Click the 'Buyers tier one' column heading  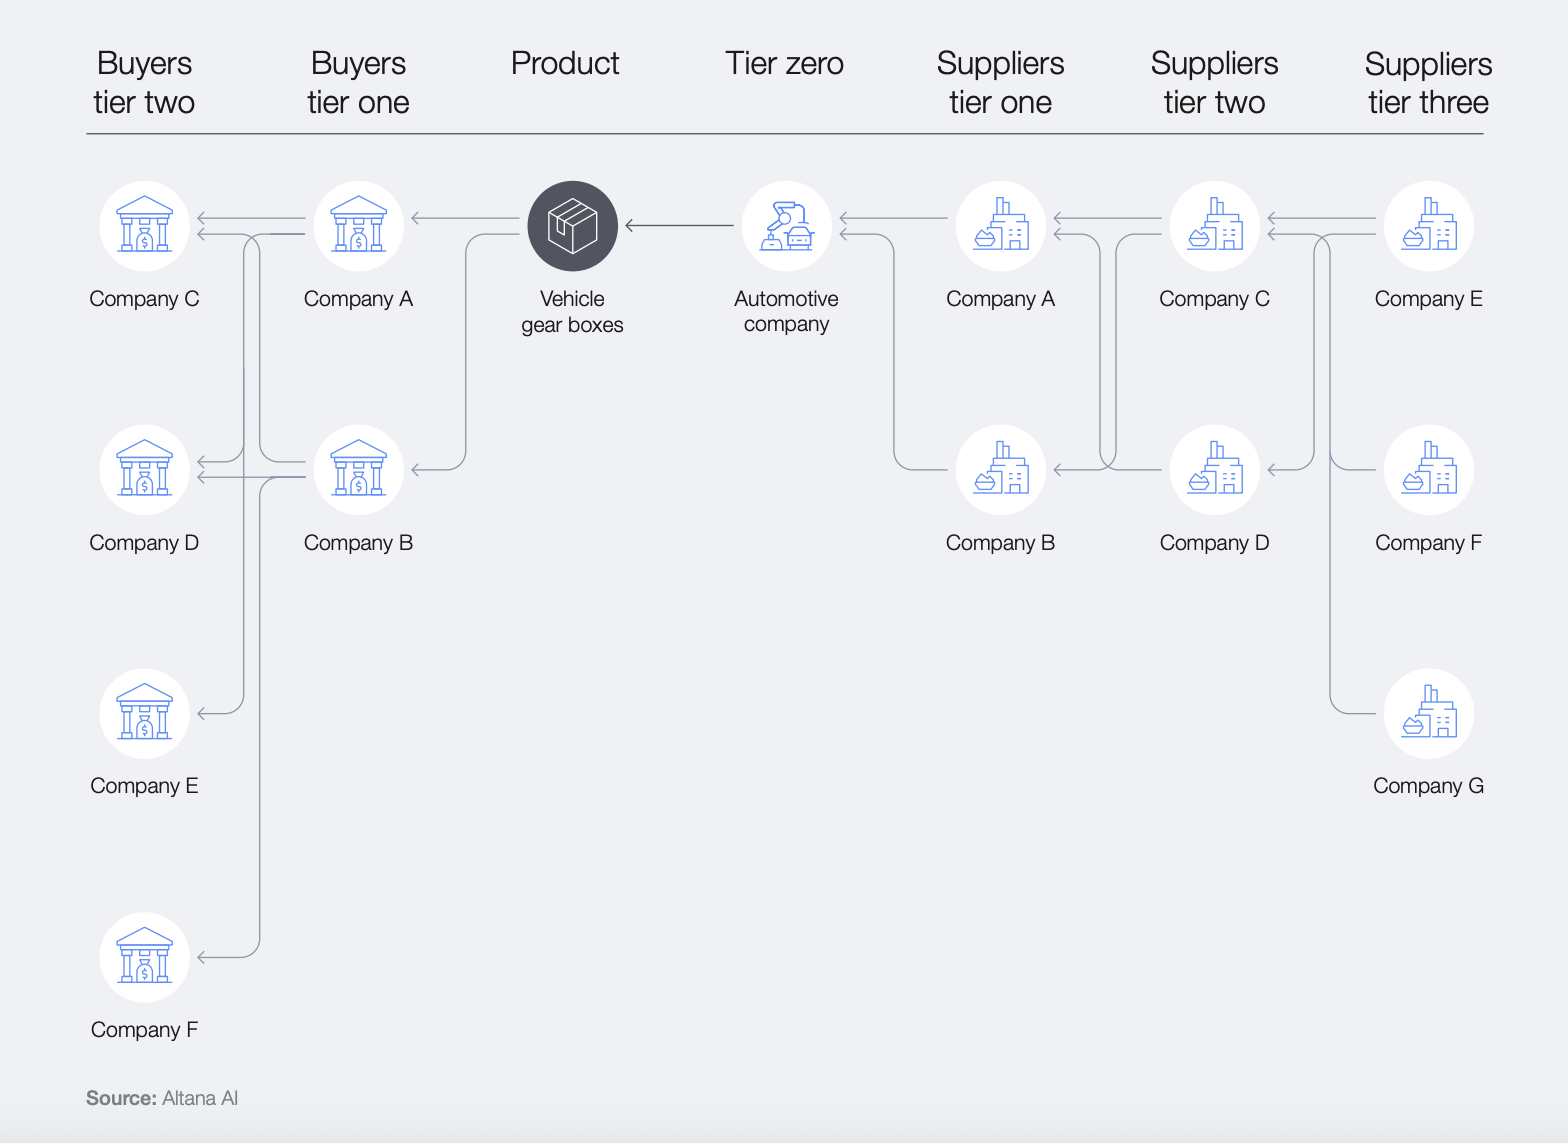358,83
